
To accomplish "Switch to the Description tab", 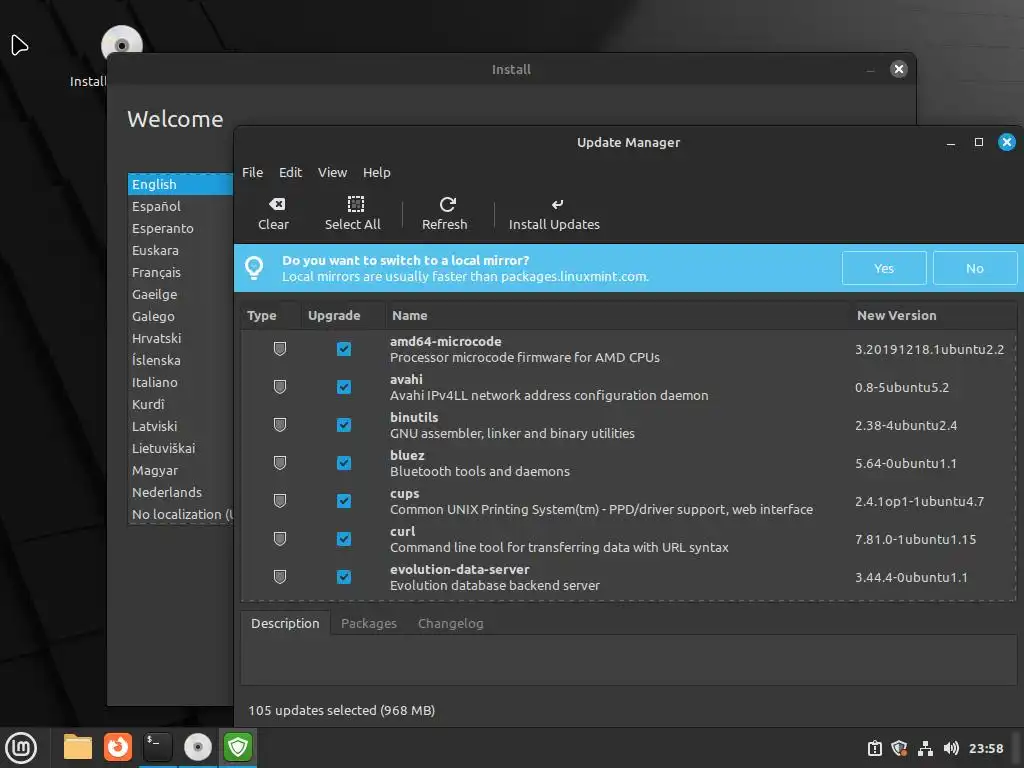I will pyautogui.click(x=285, y=623).
